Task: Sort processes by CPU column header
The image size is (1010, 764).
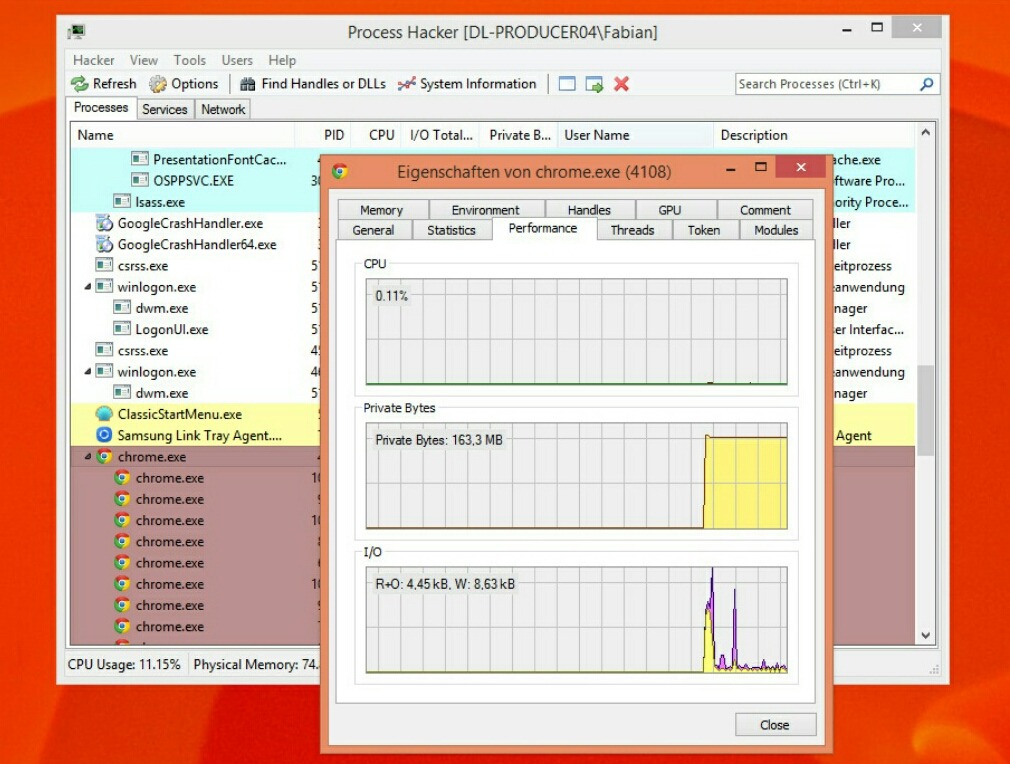Action: tap(381, 135)
